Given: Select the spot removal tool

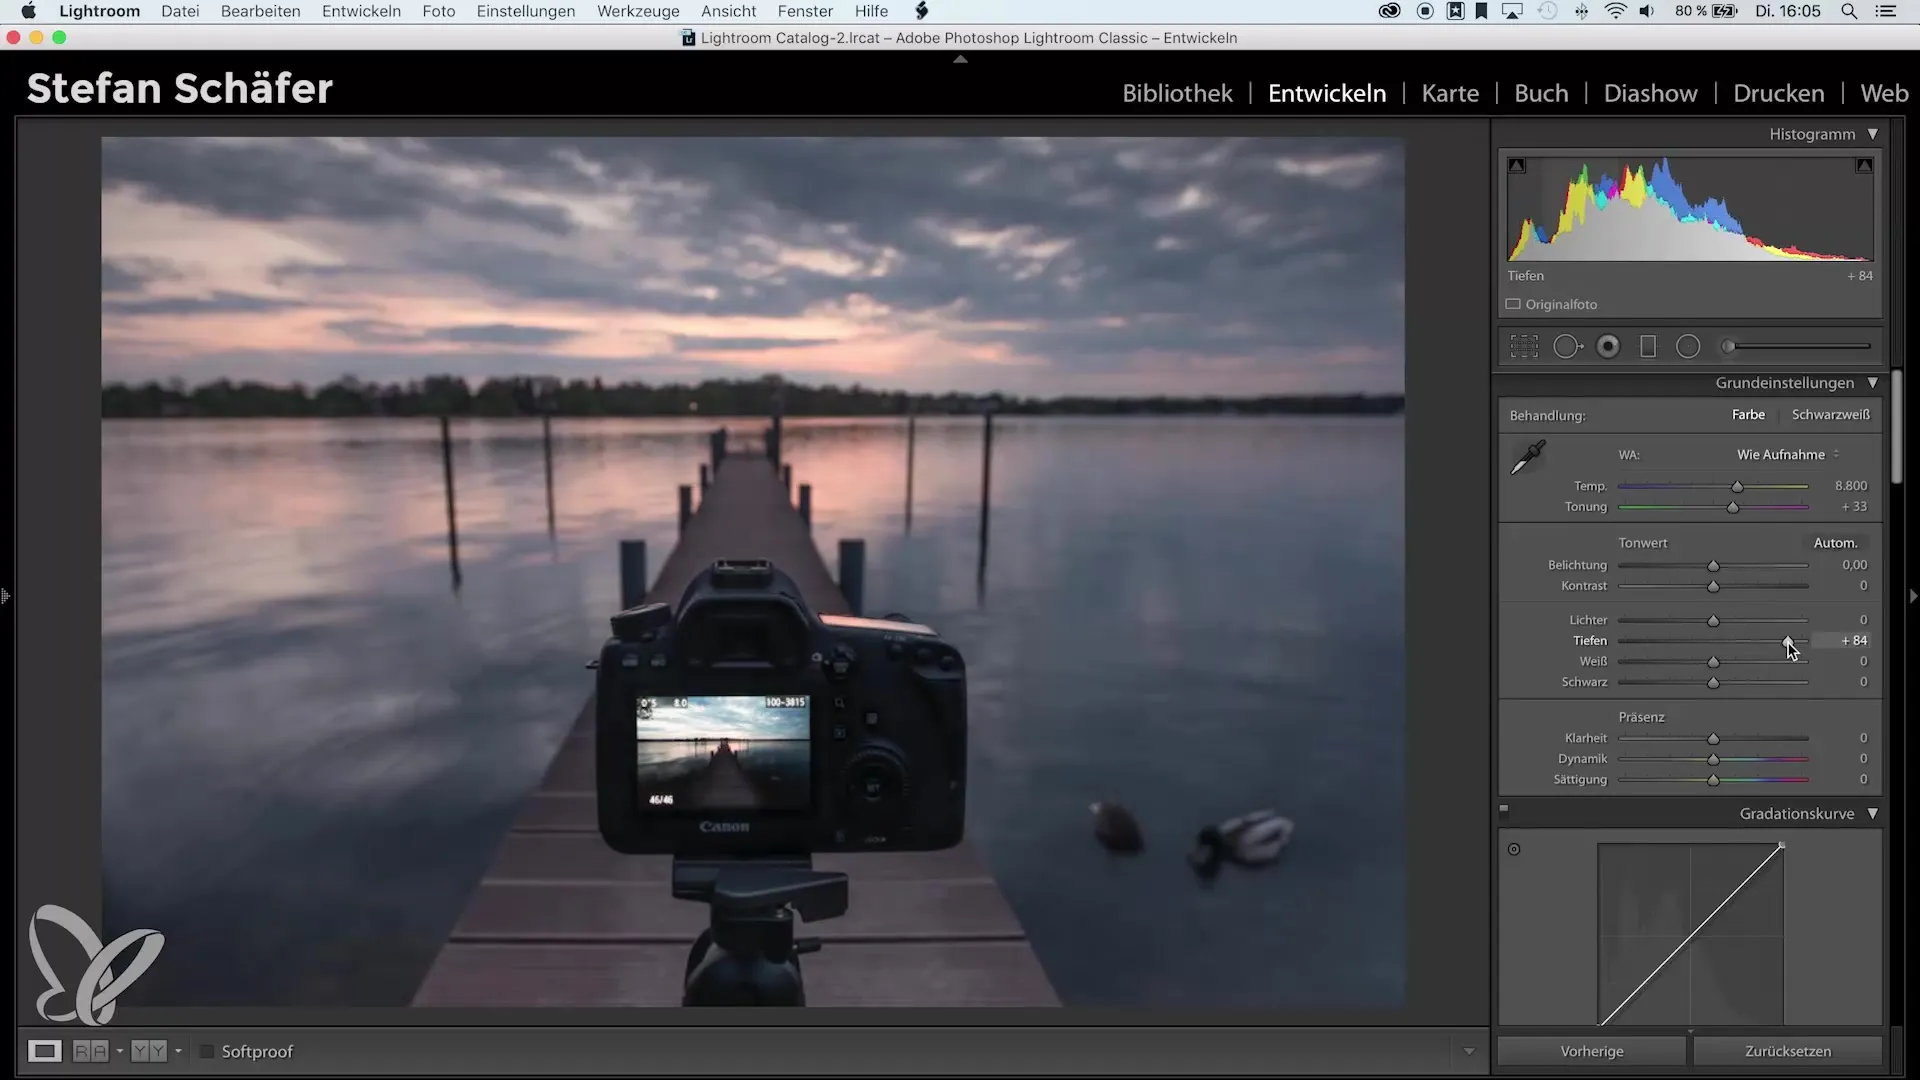Looking at the screenshot, I should (x=1567, y=346).
